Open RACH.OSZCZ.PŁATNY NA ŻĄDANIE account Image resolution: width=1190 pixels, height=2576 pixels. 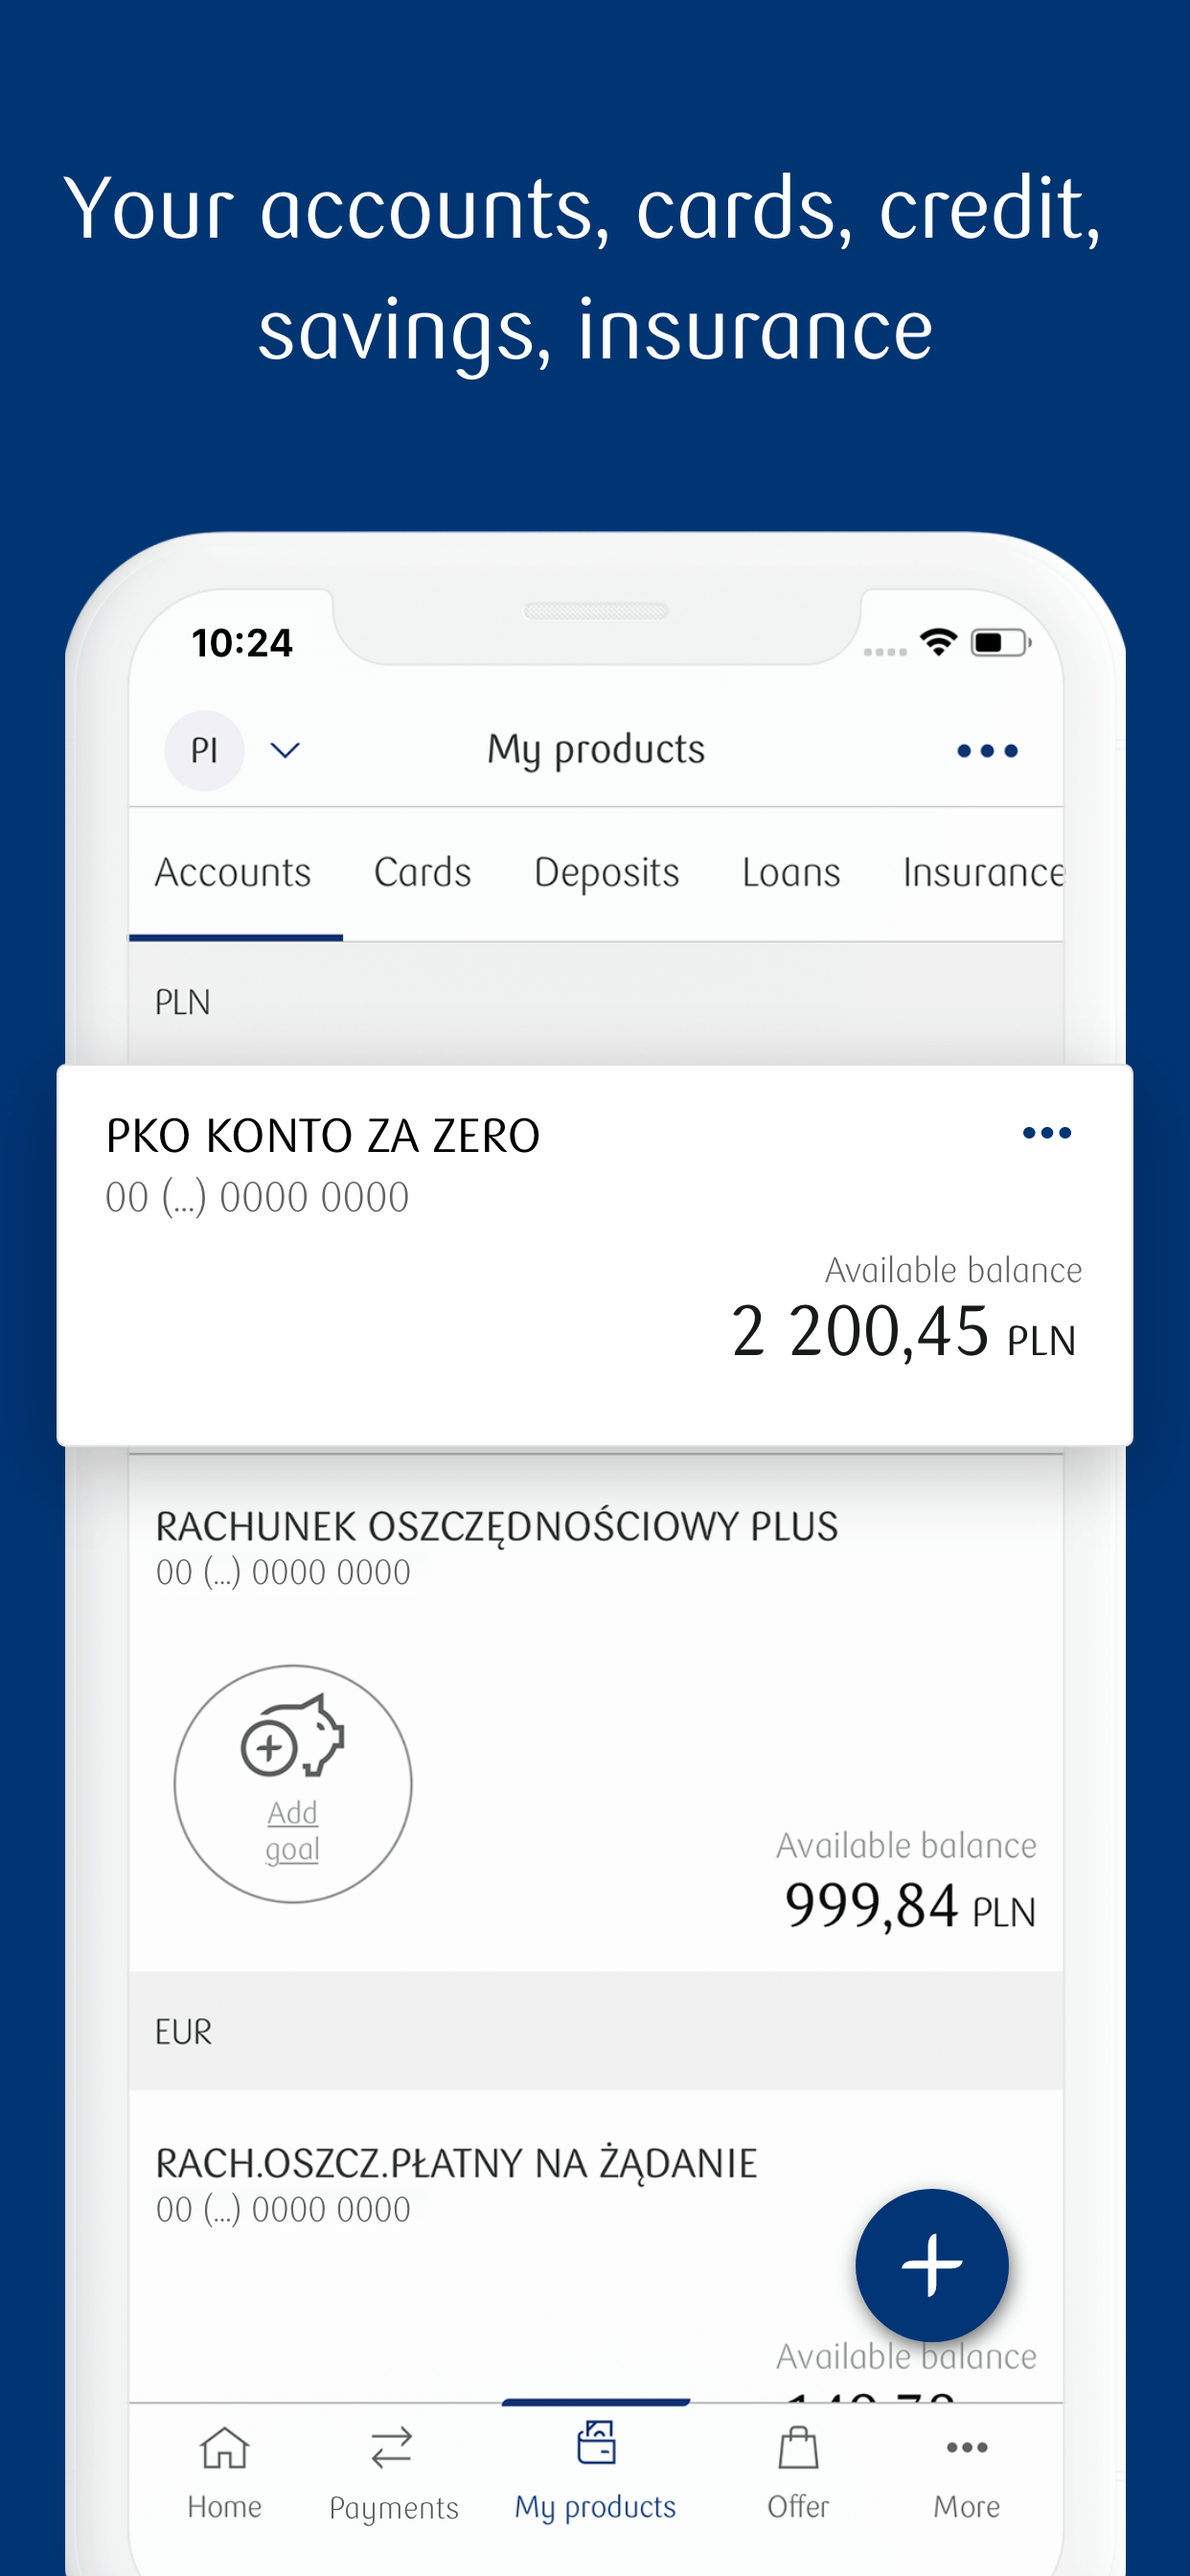pyautogui.click(x=595, y=2245)
